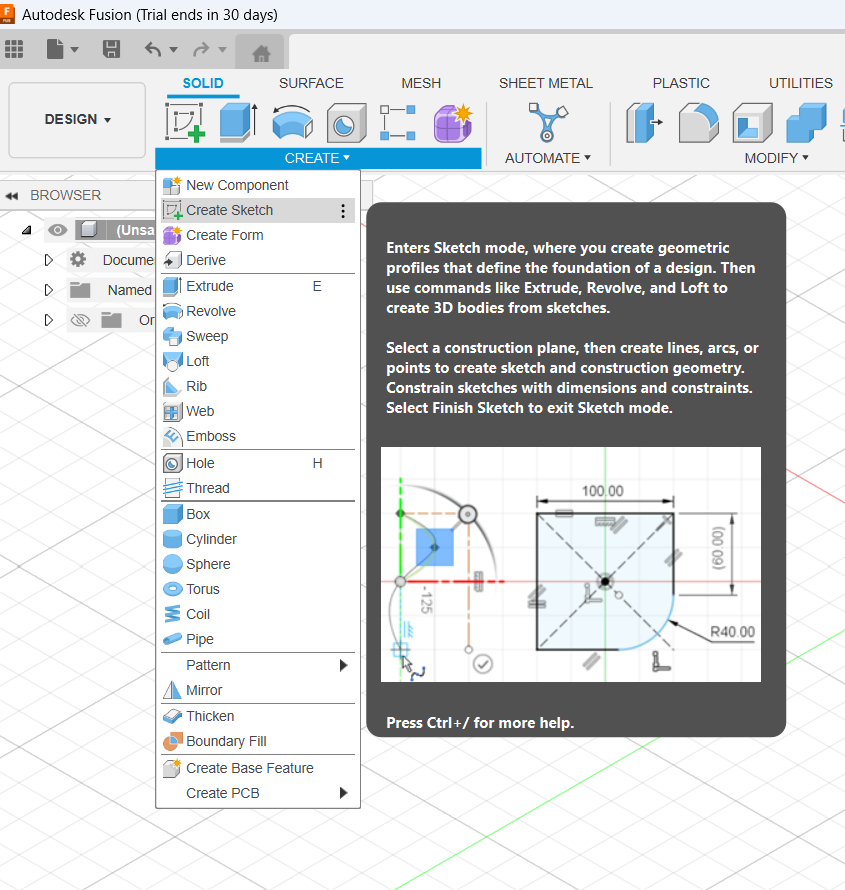
Task: Expand Named Views tree node
Action: pyautogui.click(x=49, y=290)
